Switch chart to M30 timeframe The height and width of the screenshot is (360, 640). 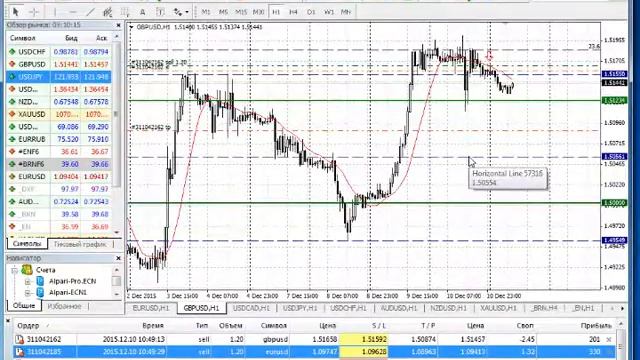[258, 12]
